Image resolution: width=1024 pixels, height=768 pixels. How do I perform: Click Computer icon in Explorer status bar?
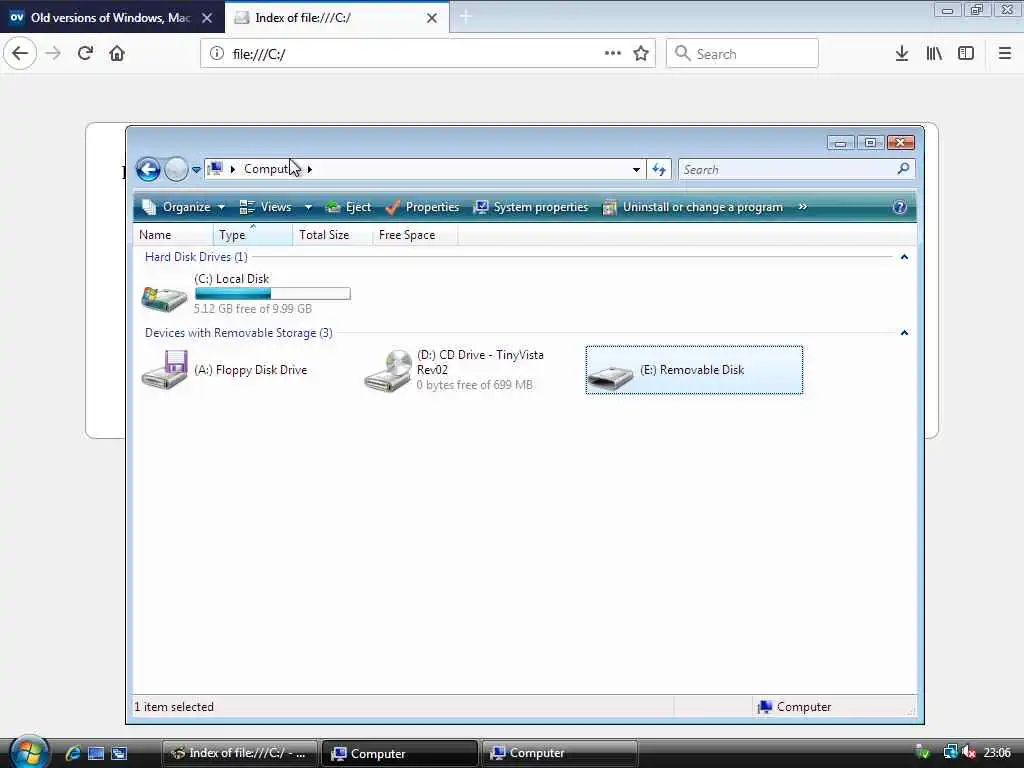pyautogui.click(x=765, y=707)
